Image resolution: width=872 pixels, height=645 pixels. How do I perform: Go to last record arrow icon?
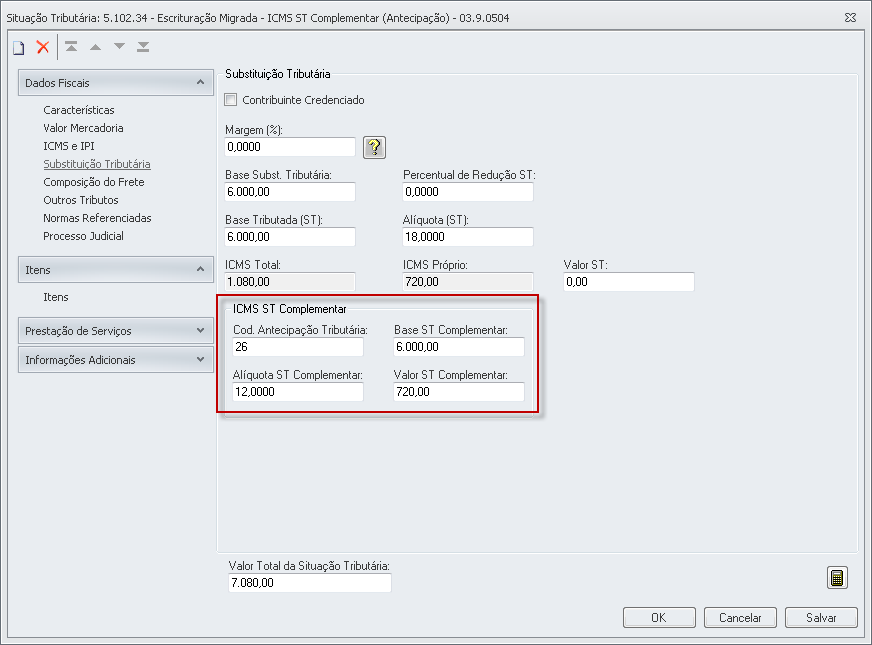point(144,47)
